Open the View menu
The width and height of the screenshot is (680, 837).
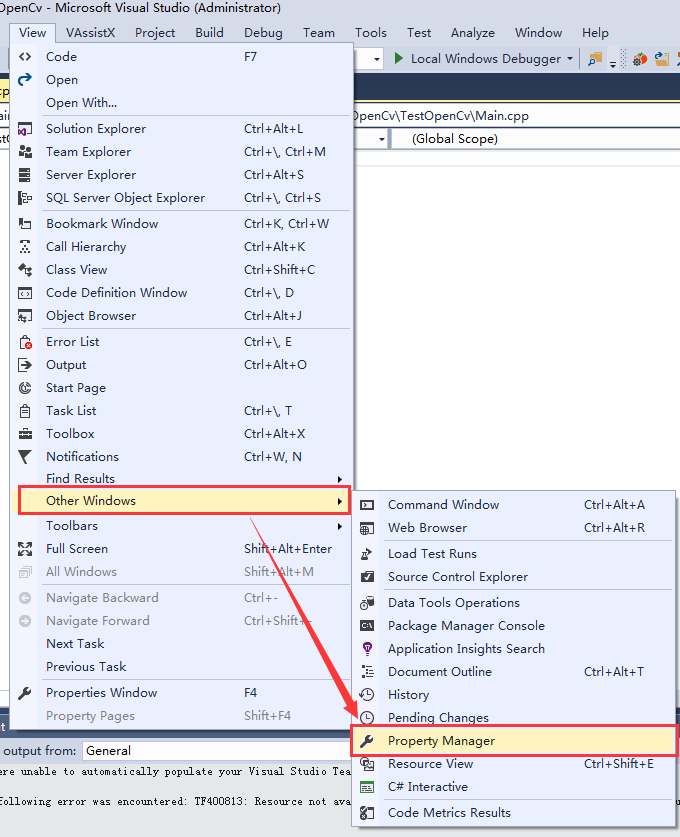click(x=32, y=33)
